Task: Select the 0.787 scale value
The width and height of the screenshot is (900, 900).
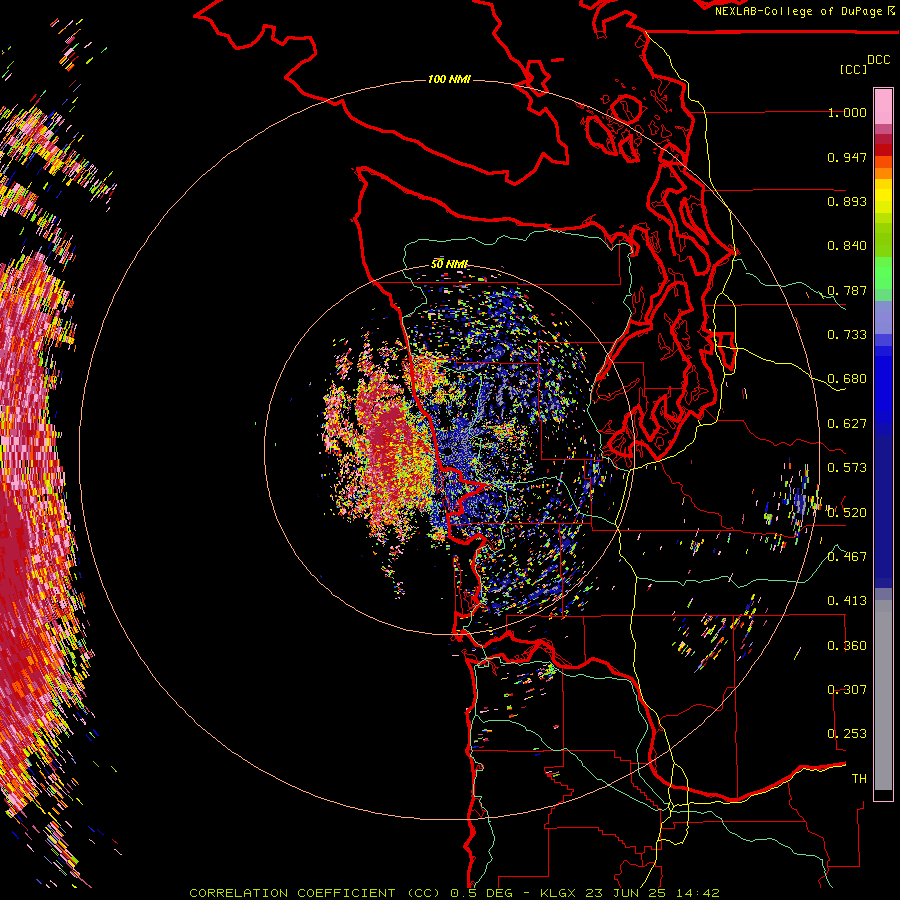Action: point(847,290)
